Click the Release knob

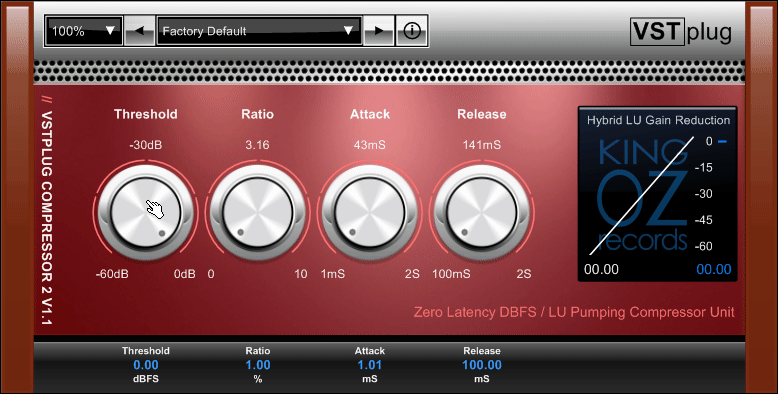click(482, 212)
